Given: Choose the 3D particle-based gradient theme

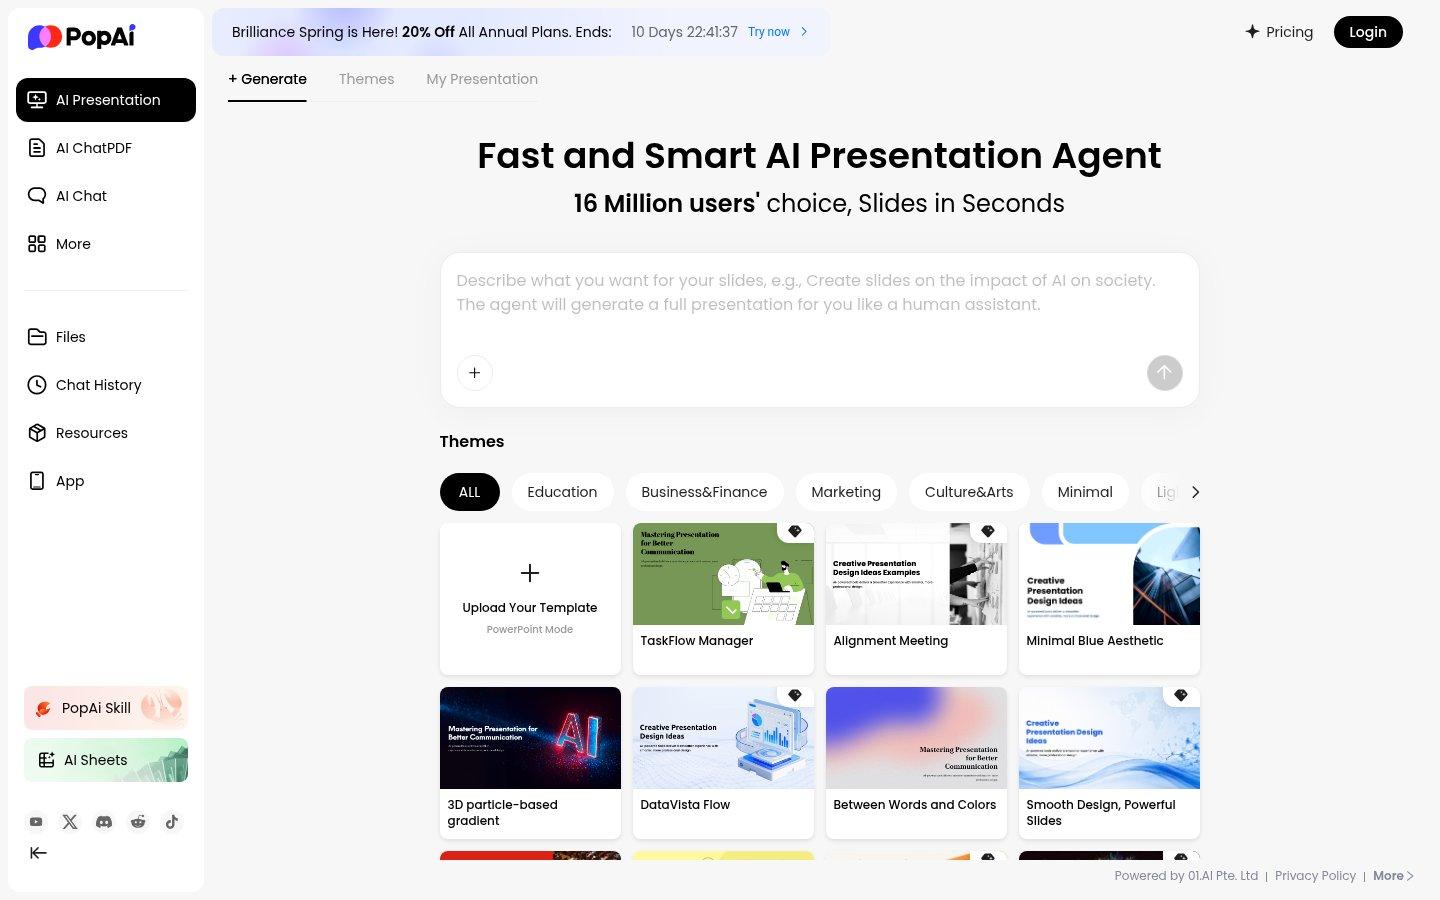Looking at the screenshot, I should 530,762.
